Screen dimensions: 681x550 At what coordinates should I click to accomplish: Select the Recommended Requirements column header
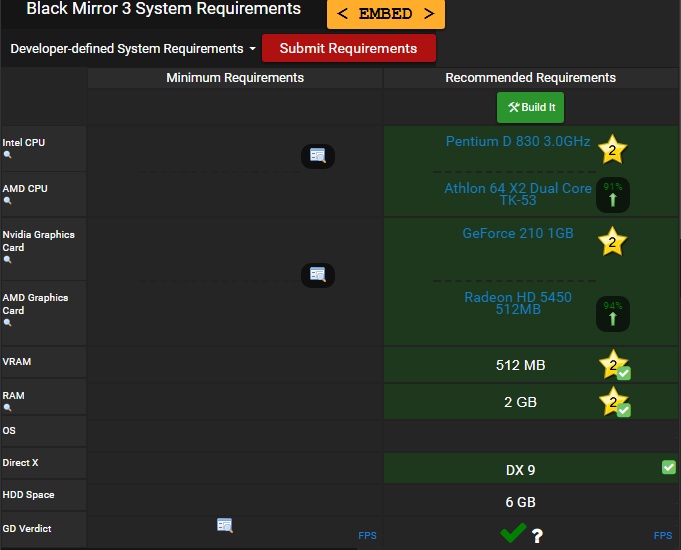(531, 78)
